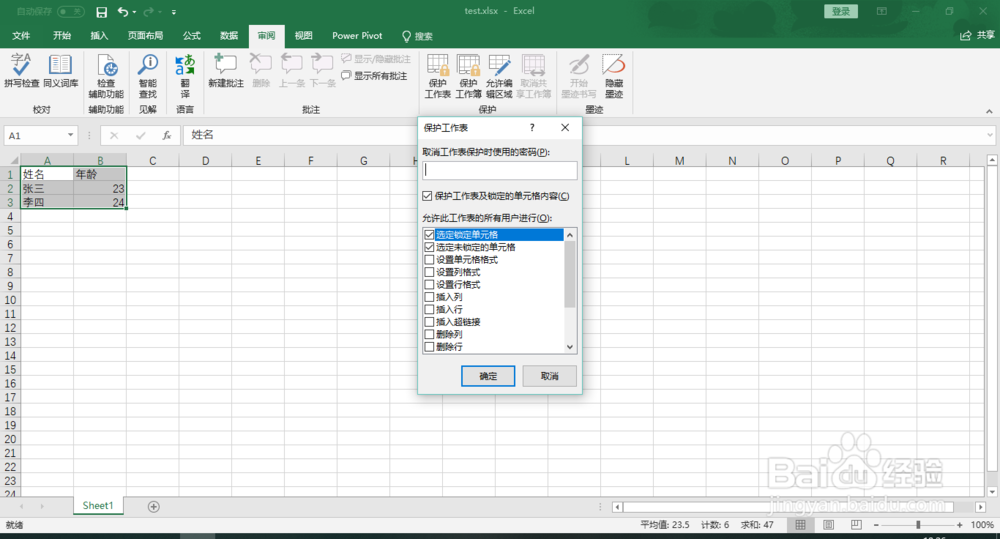This screenshot has width=1000, height=539.
Task: Check the Insert hyperlinks permission
Action: coord(429,321)
